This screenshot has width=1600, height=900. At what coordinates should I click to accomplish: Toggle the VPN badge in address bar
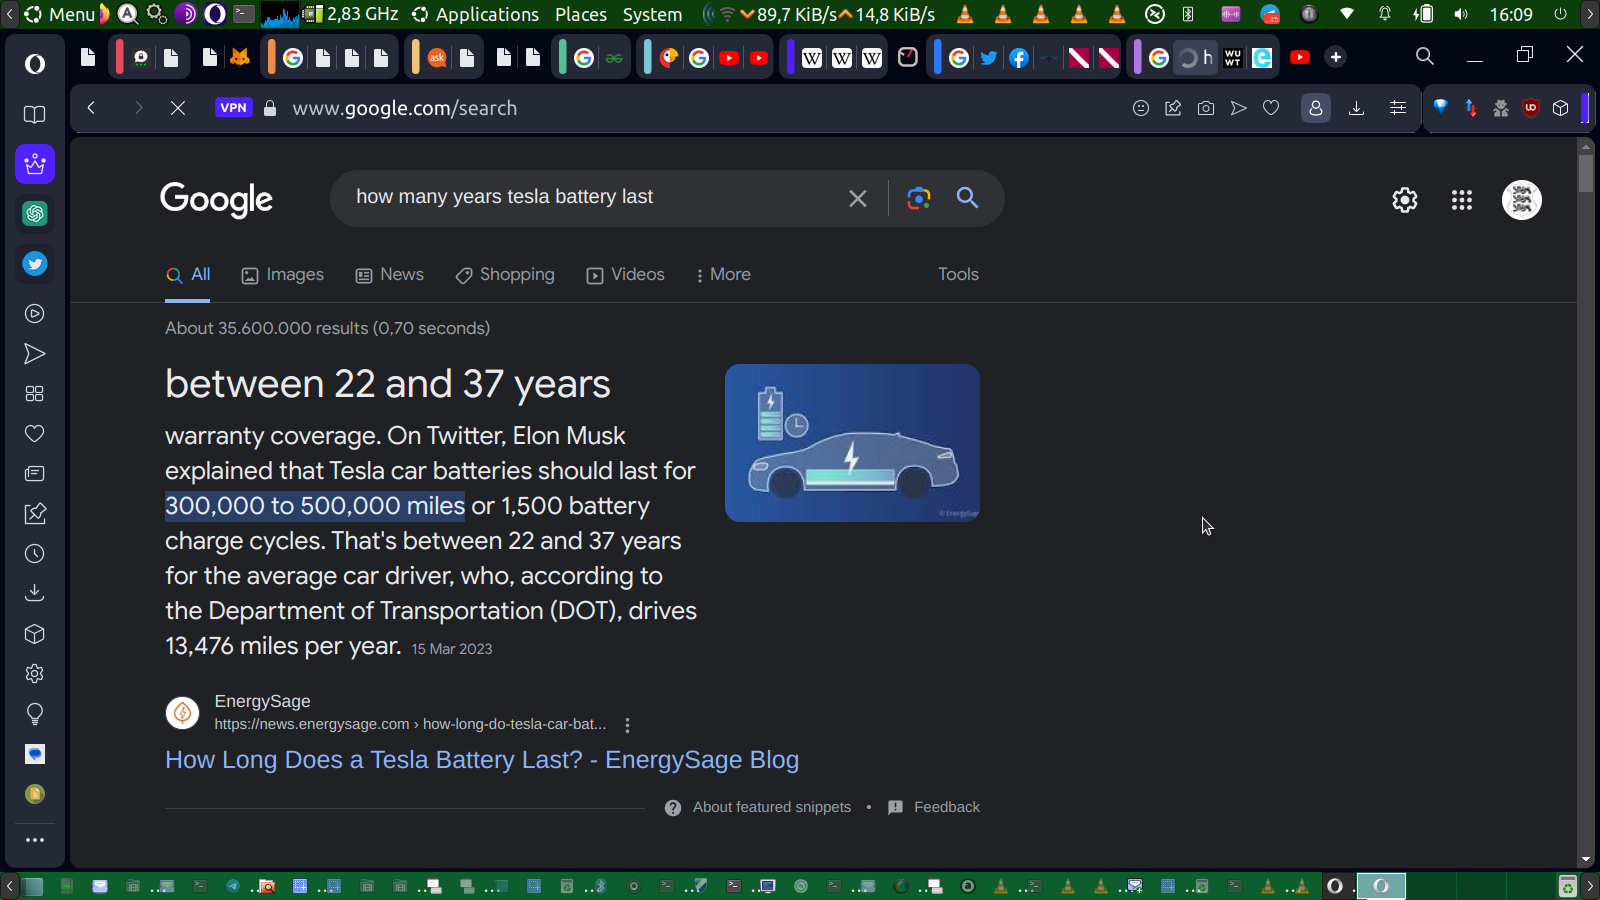(233, 108)
